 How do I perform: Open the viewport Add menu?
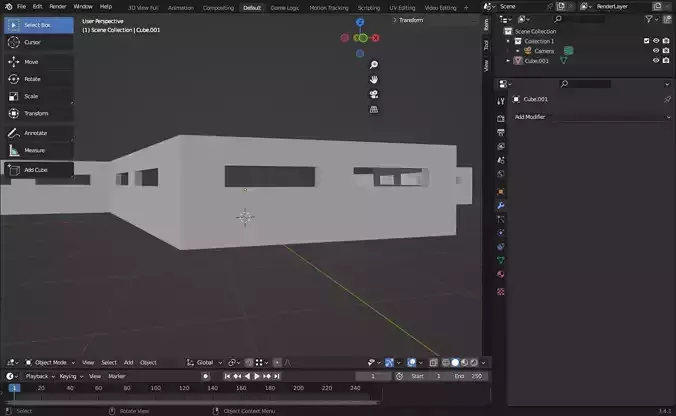pos(128,363)
